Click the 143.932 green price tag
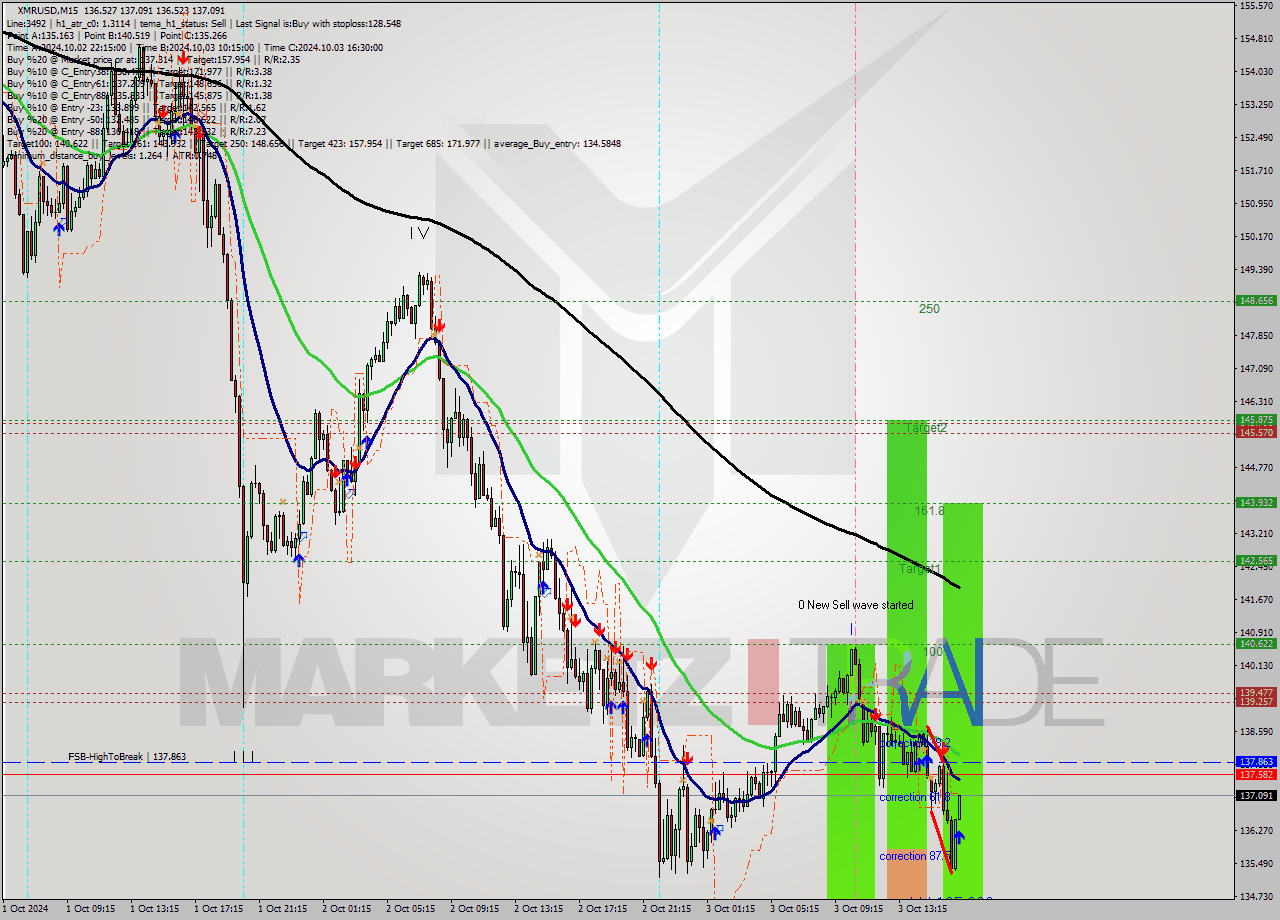 [x=1256, y=503]
